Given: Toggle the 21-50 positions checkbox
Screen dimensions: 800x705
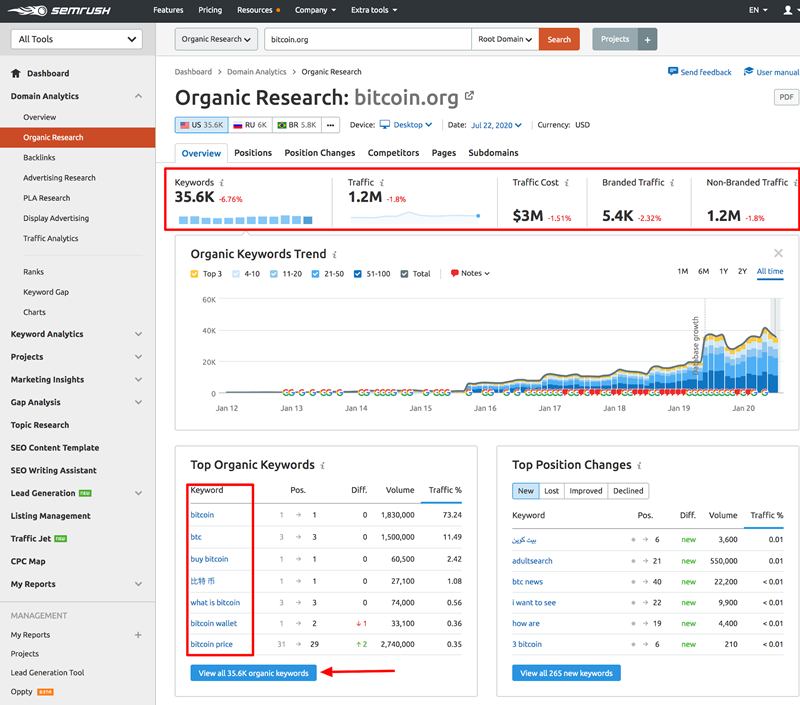Looking at the screenshot, I should coord(315,274).
